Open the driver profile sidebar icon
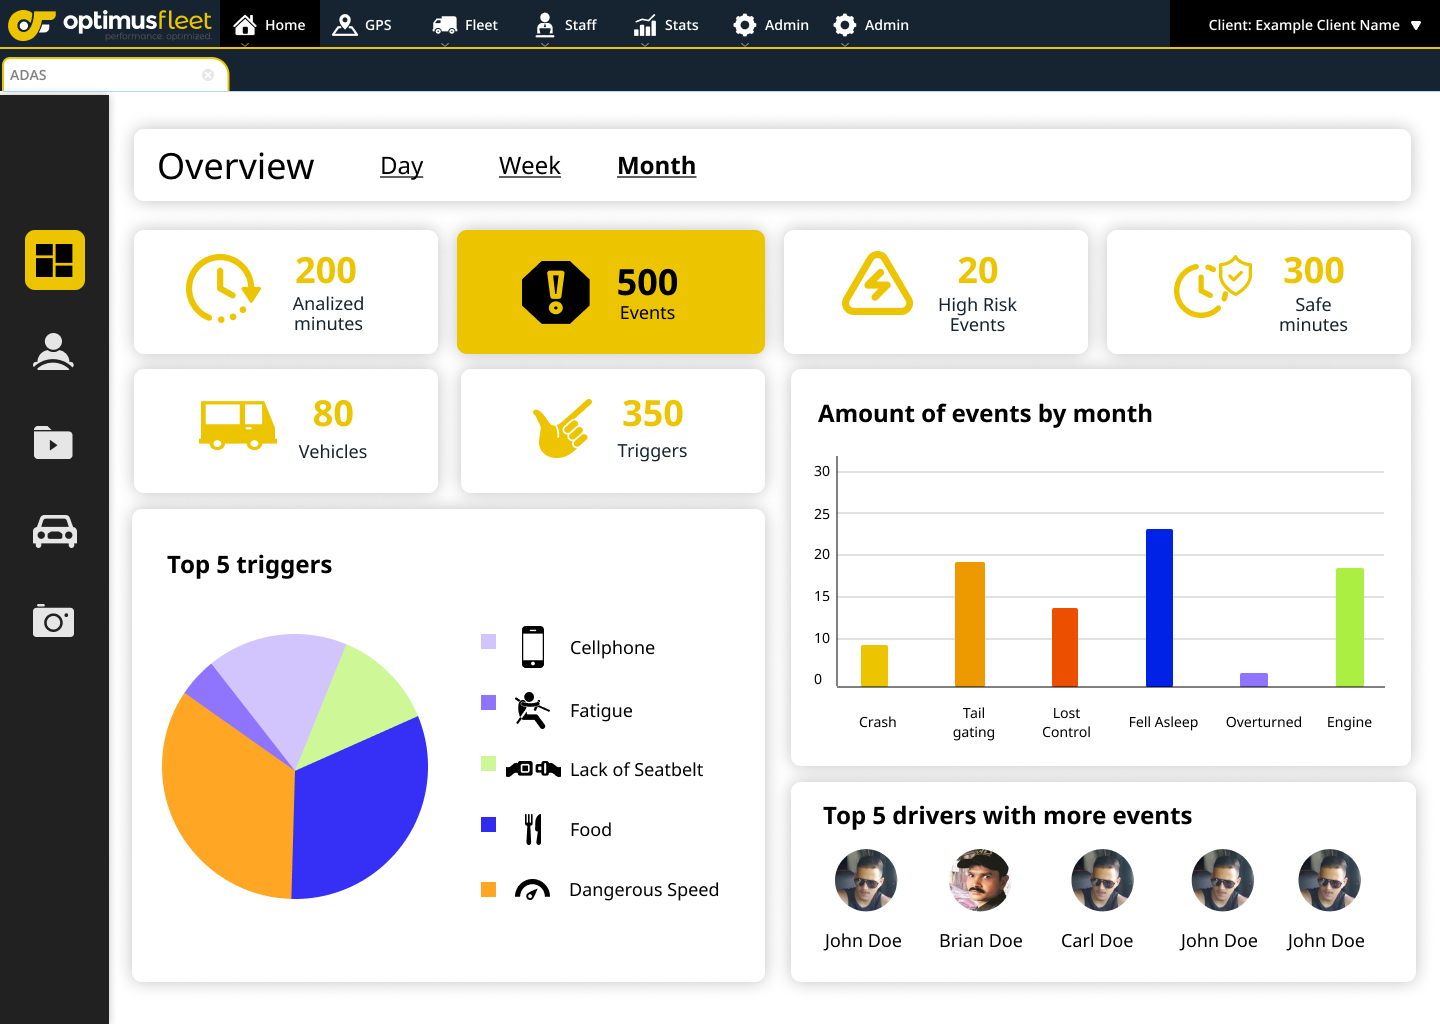Screen dimensions: 1440x1024 tap(54, 352)
